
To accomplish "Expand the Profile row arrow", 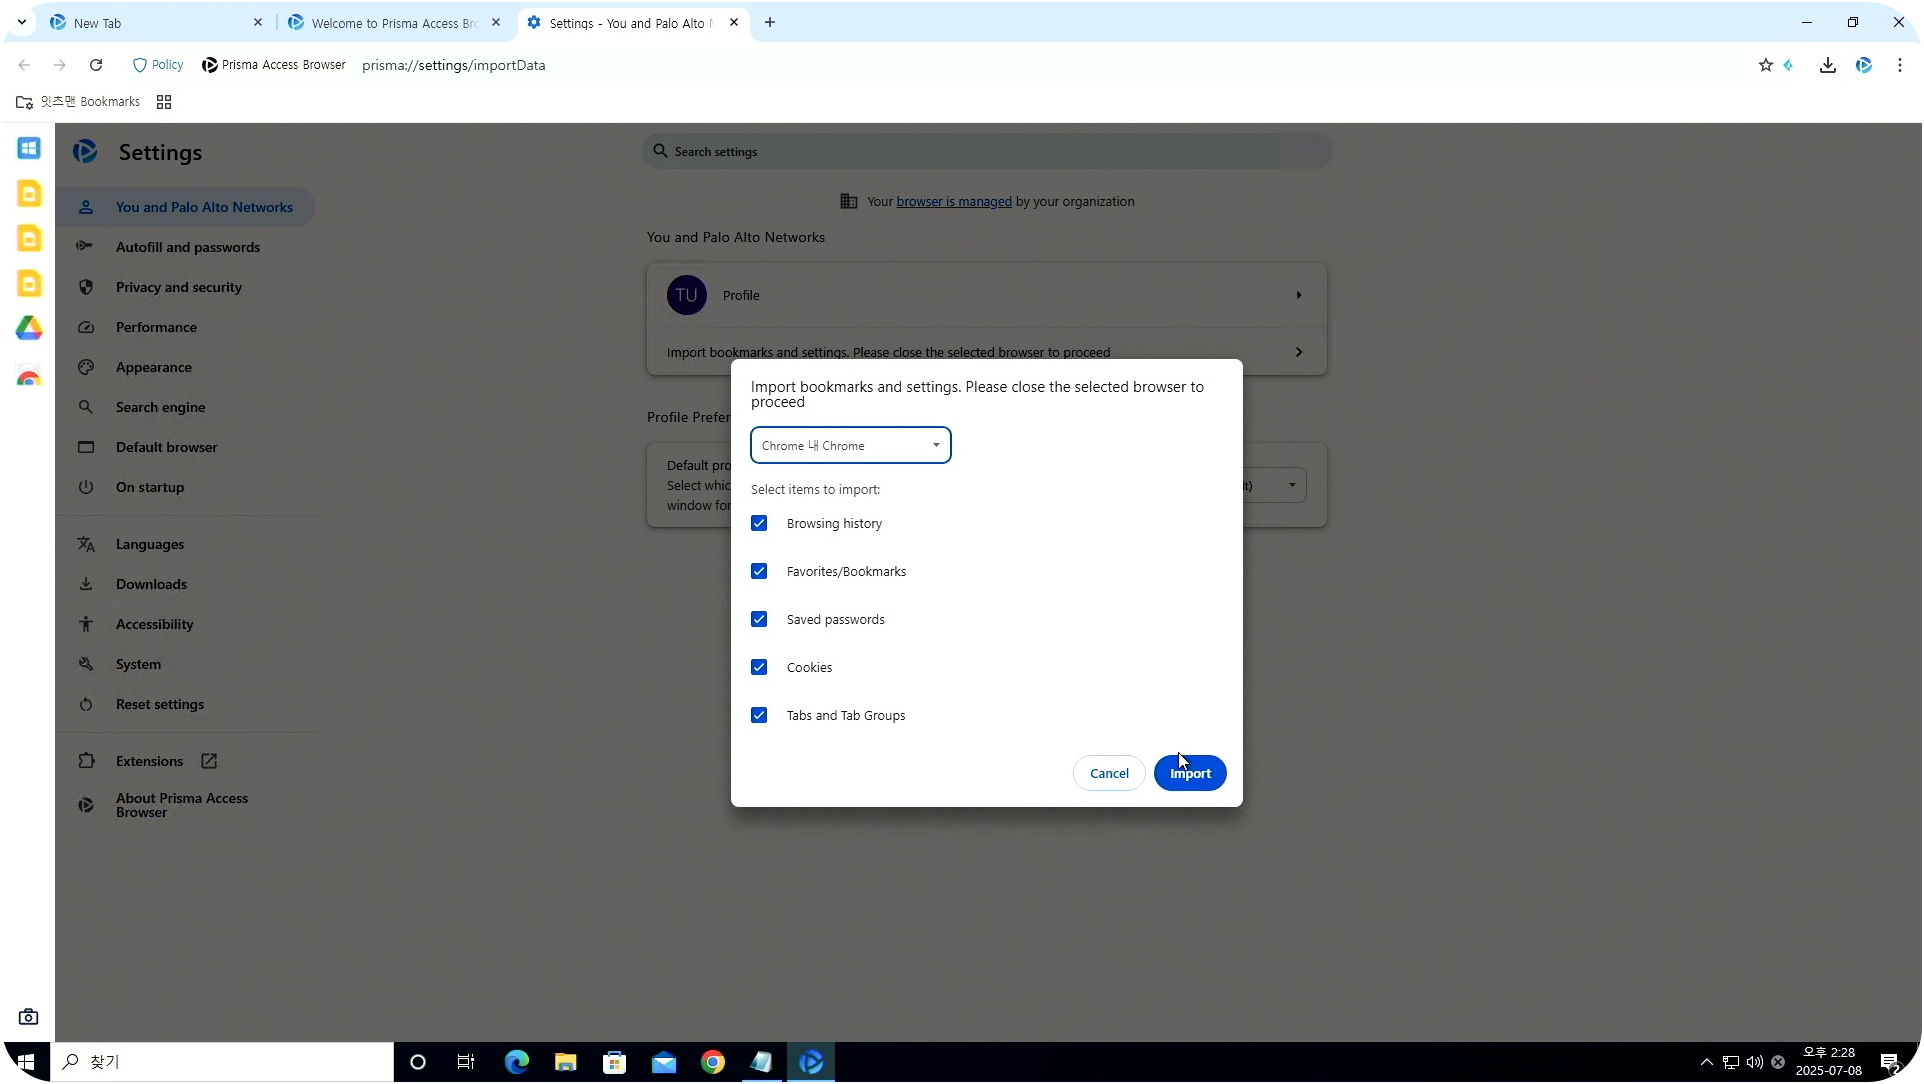I will [1299, 296].
